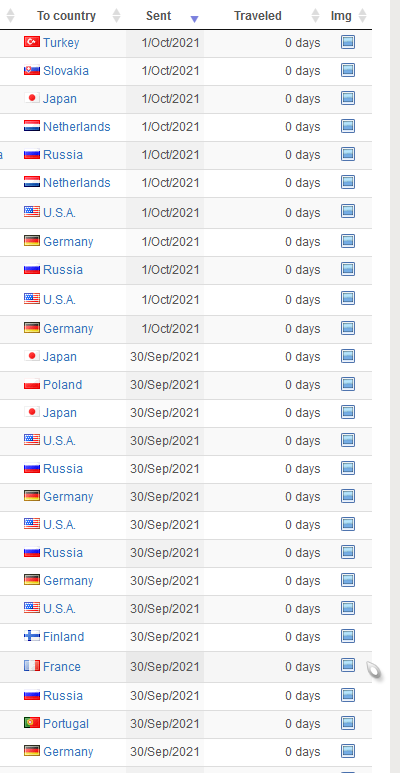
Task: Sort using the Traveled column arrows
Action: [316, 16]
